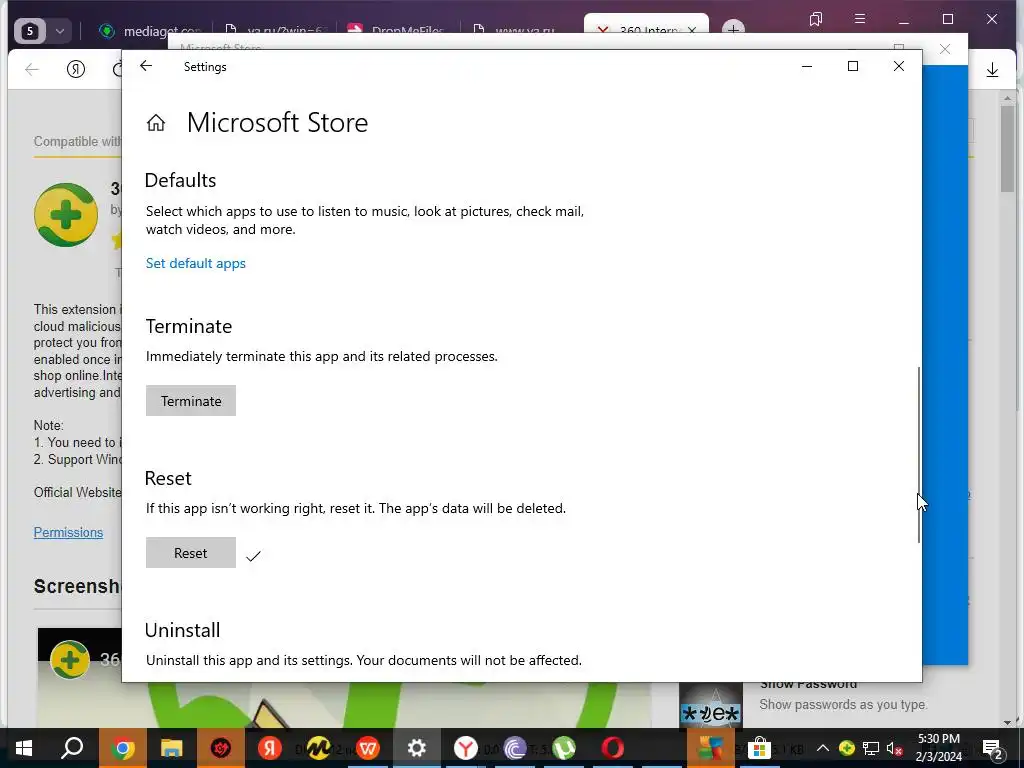Open red Yandex 'Я' app on taskbar
Screen dimensions: 1024x768
pos(269,748)
